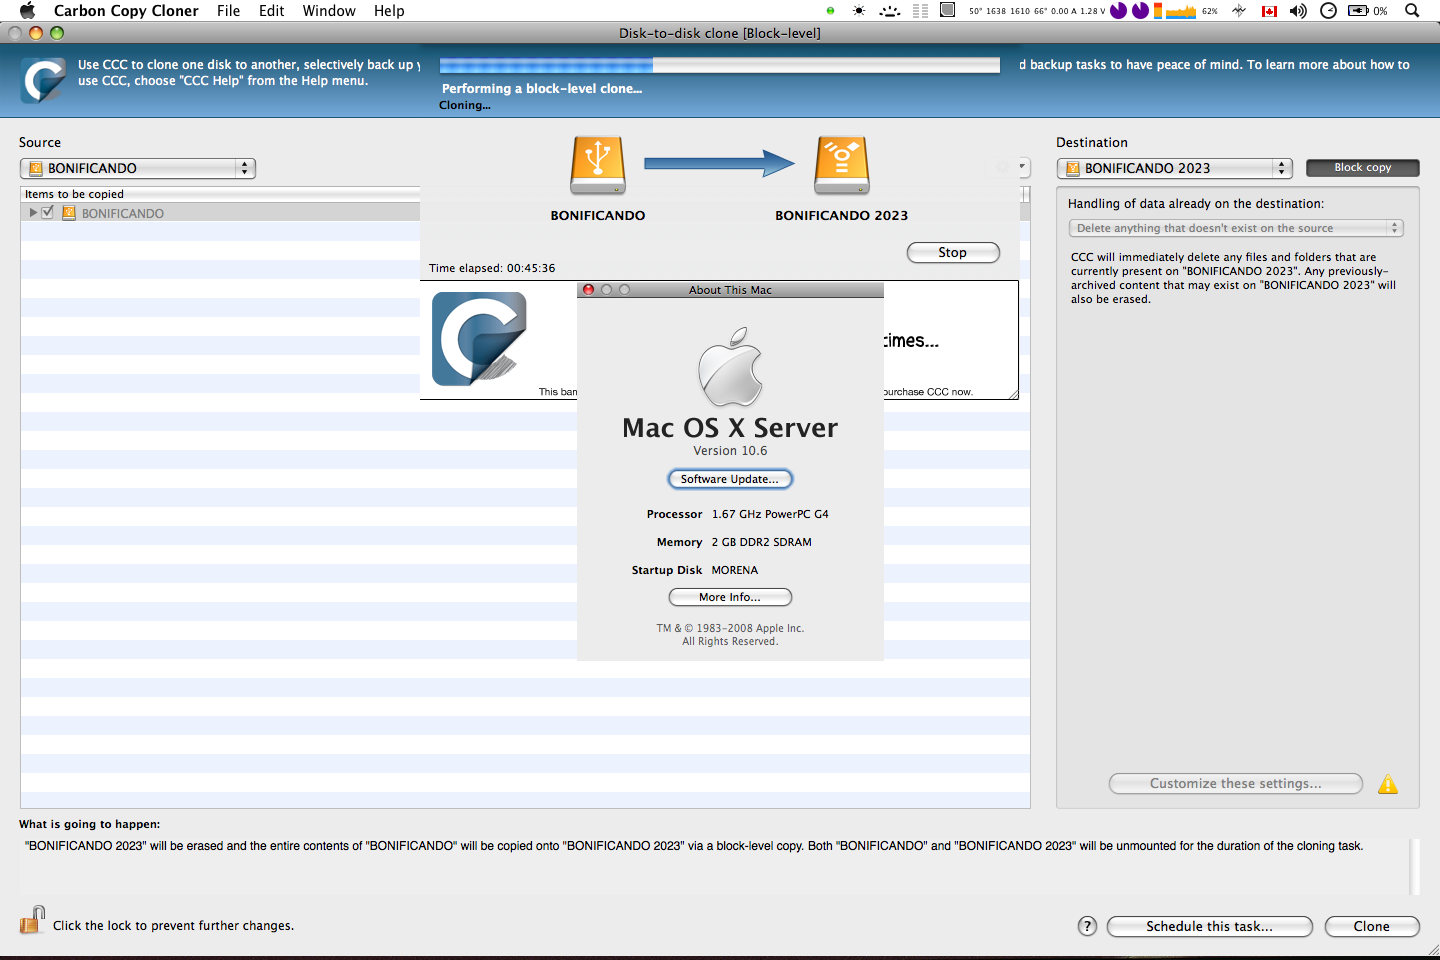This screenshot has width=1440, height=960.
Task: Click the disk icon in the Source popup
Action: coord(36,168)
